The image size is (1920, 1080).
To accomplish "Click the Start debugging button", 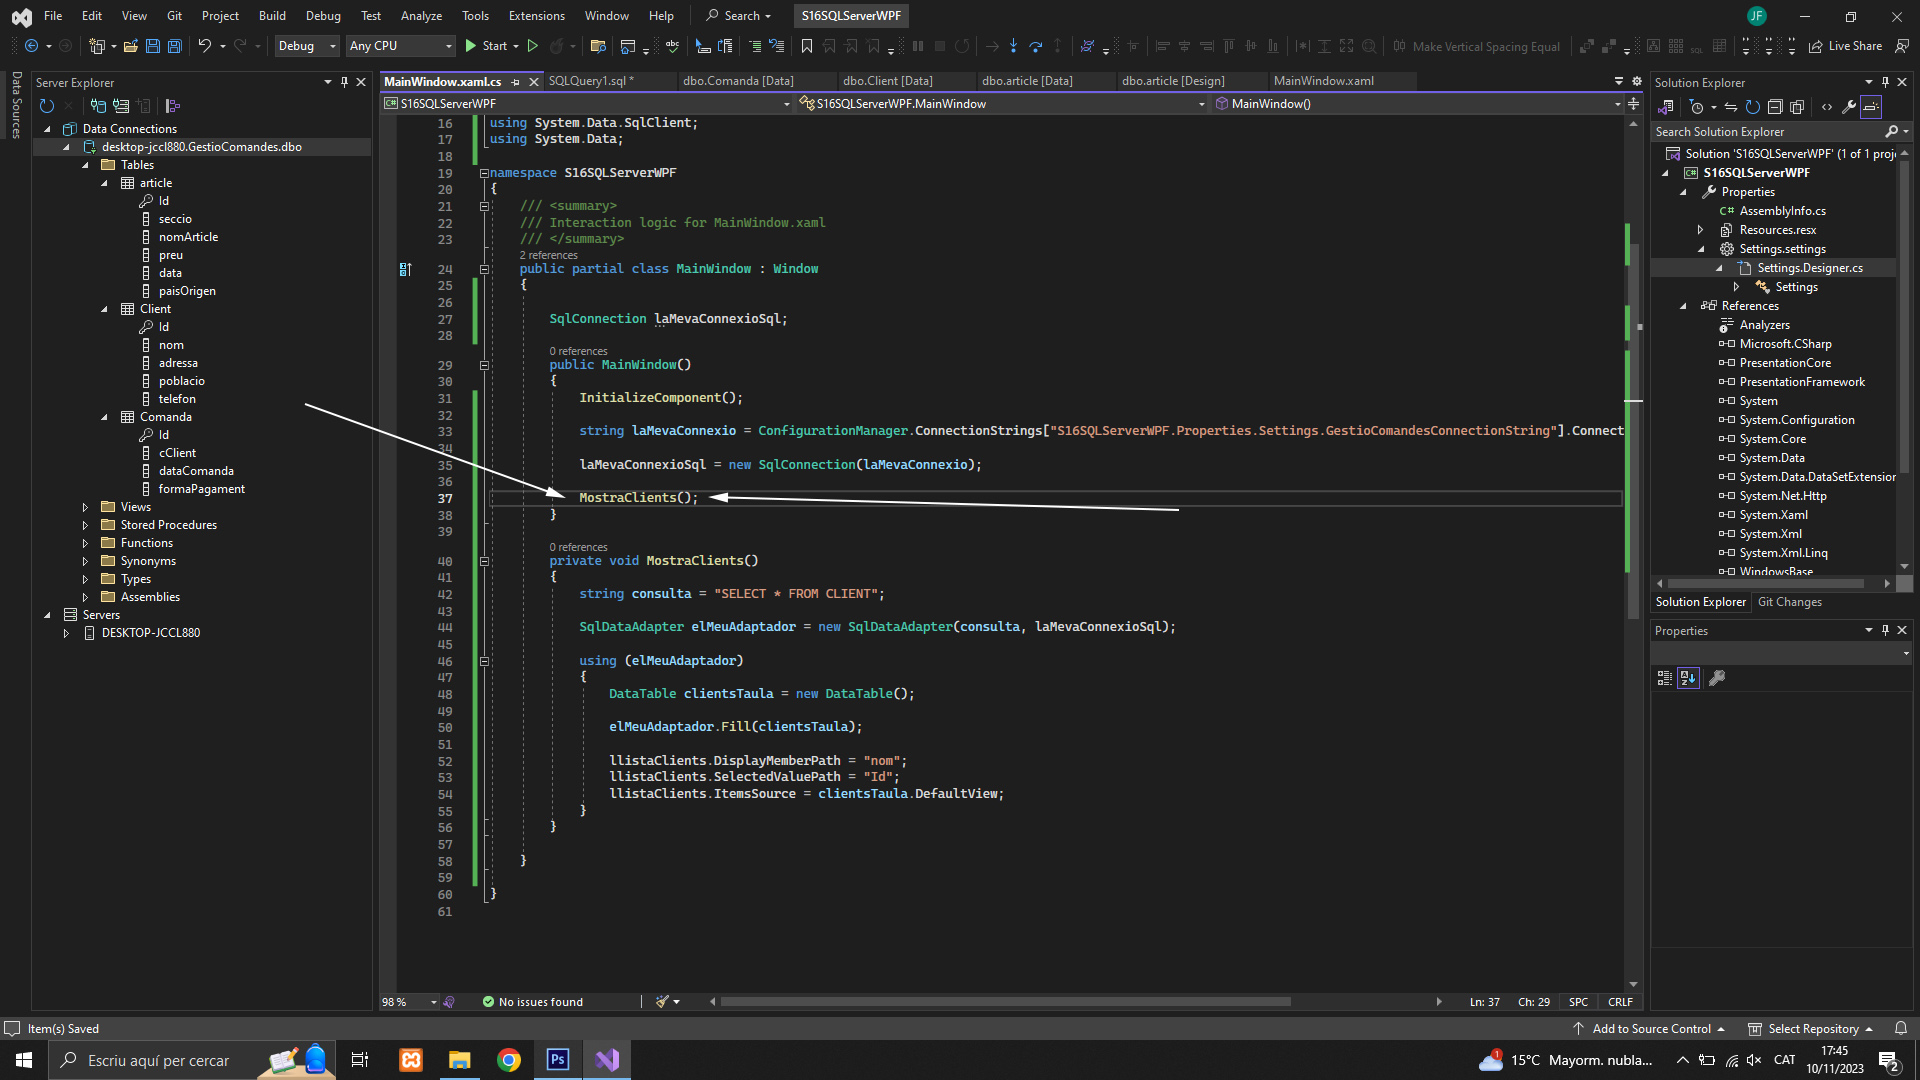I will click(485, 46).
